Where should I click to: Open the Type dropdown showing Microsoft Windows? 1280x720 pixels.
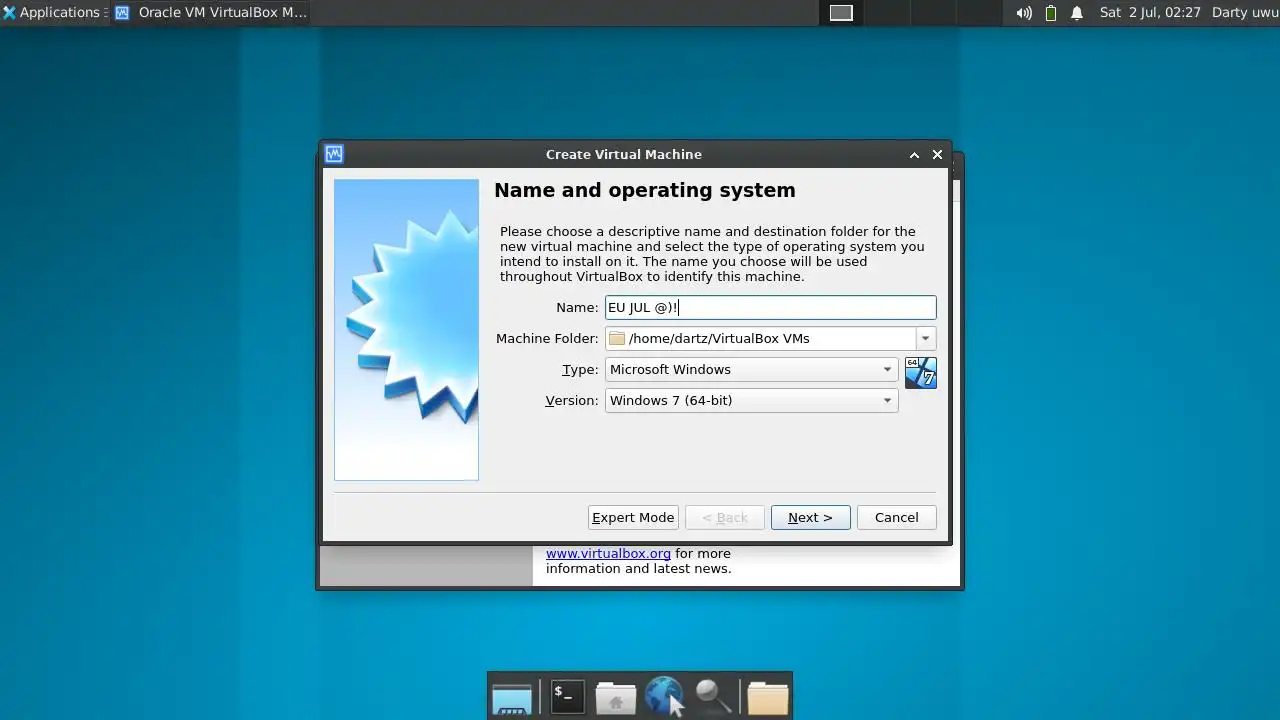point(751,369)
